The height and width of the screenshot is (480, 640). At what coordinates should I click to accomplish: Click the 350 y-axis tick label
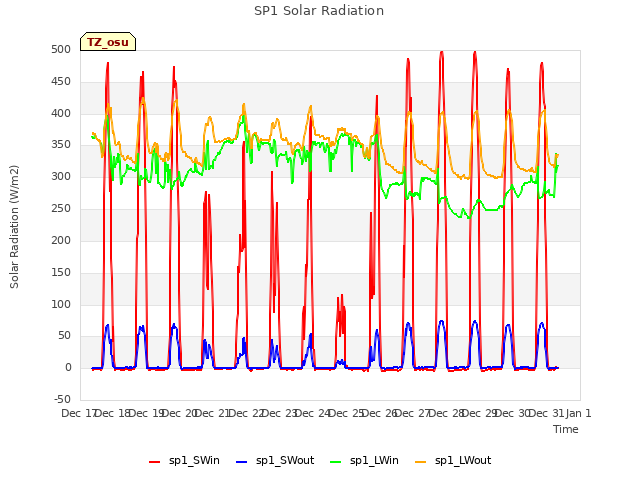pyautogui.click(x=61, y=144)
